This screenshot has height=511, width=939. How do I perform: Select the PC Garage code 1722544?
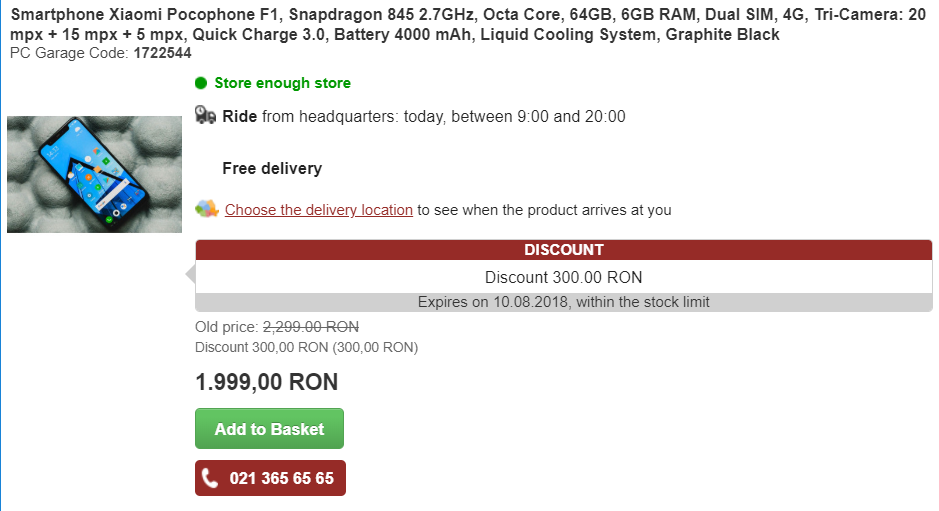[162, 53]
